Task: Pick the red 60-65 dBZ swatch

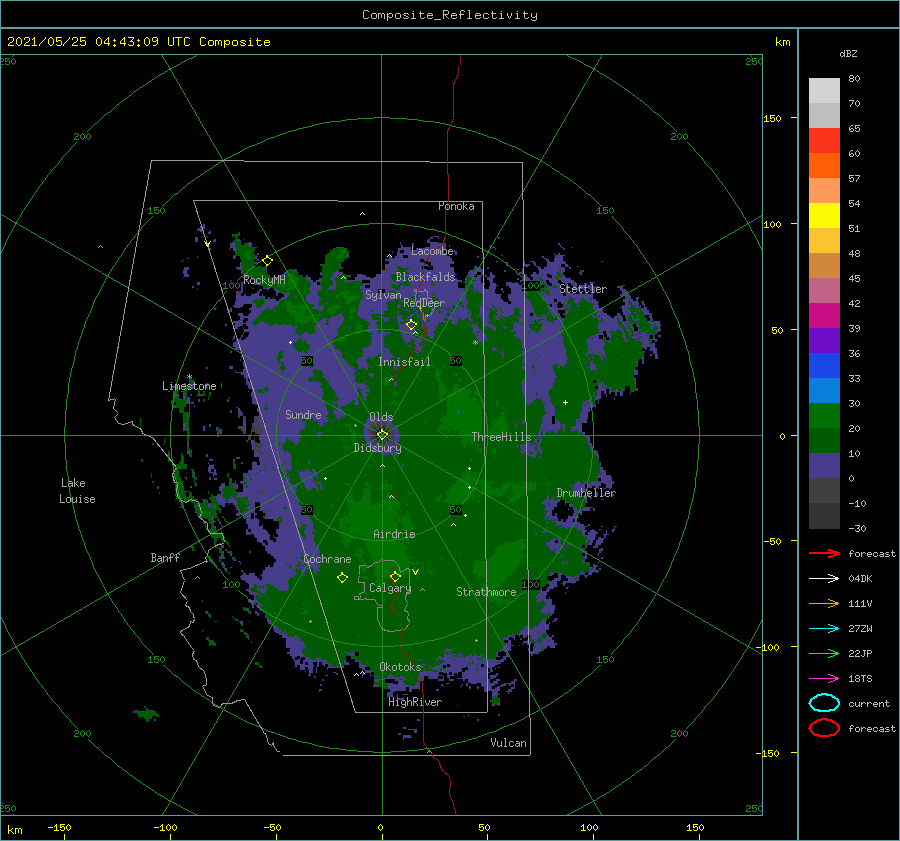Action: click(824, 141)
